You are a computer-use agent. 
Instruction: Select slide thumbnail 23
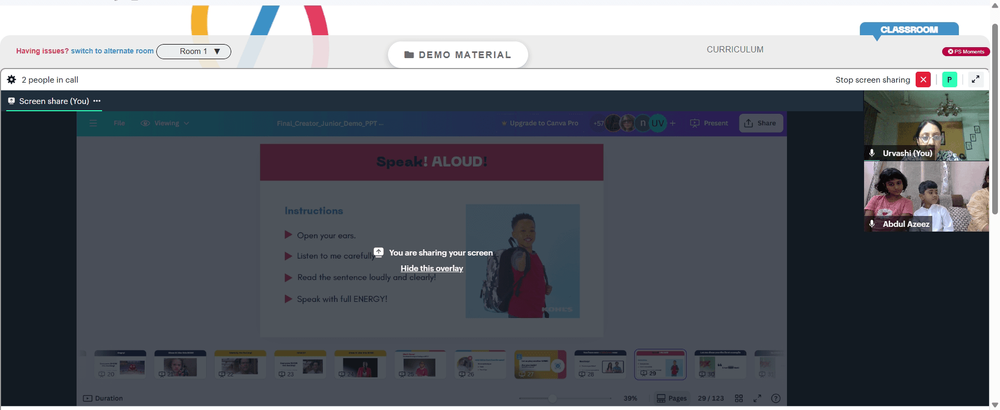pyautogui.click(x=300, y=364)
